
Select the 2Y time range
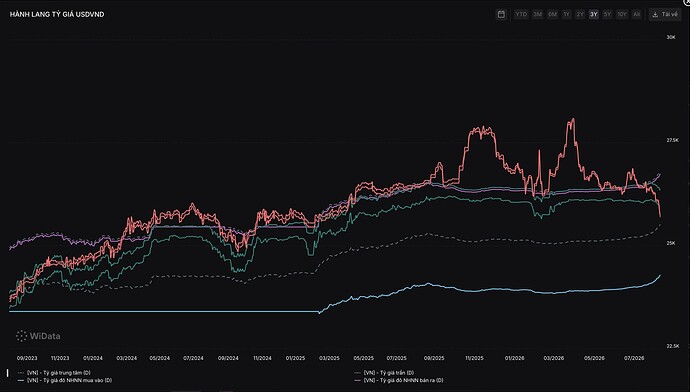point(580,15)
